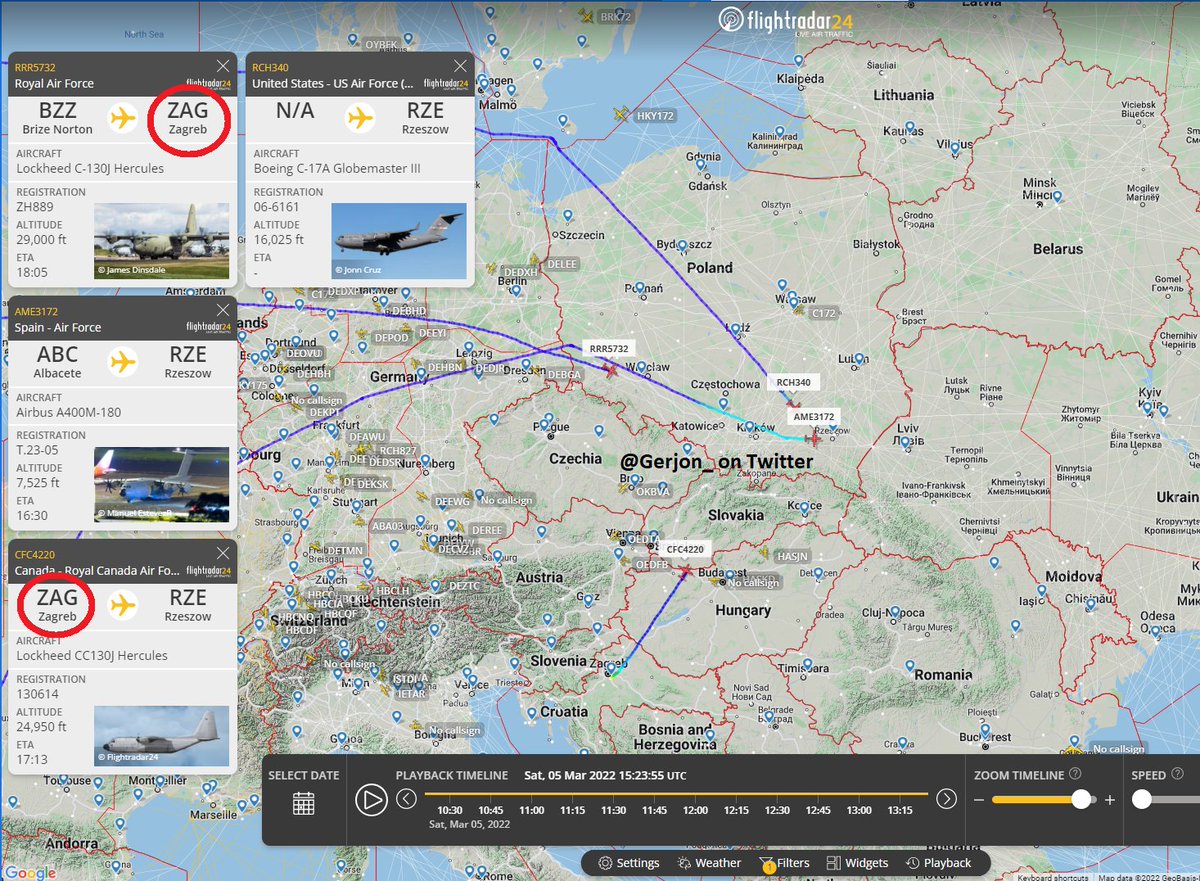Open Widgets in bottom toolbar
The height and width of the screenshot is (881, 1200).
[857, 863]
